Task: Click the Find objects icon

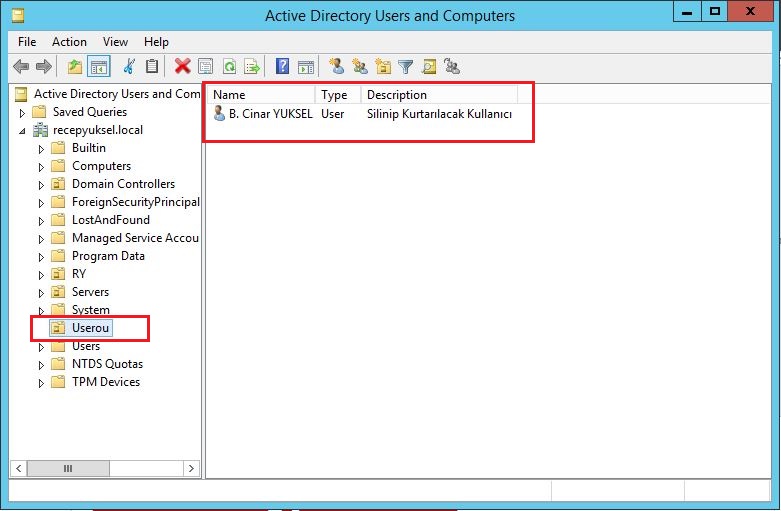Action: coord(428,66)
